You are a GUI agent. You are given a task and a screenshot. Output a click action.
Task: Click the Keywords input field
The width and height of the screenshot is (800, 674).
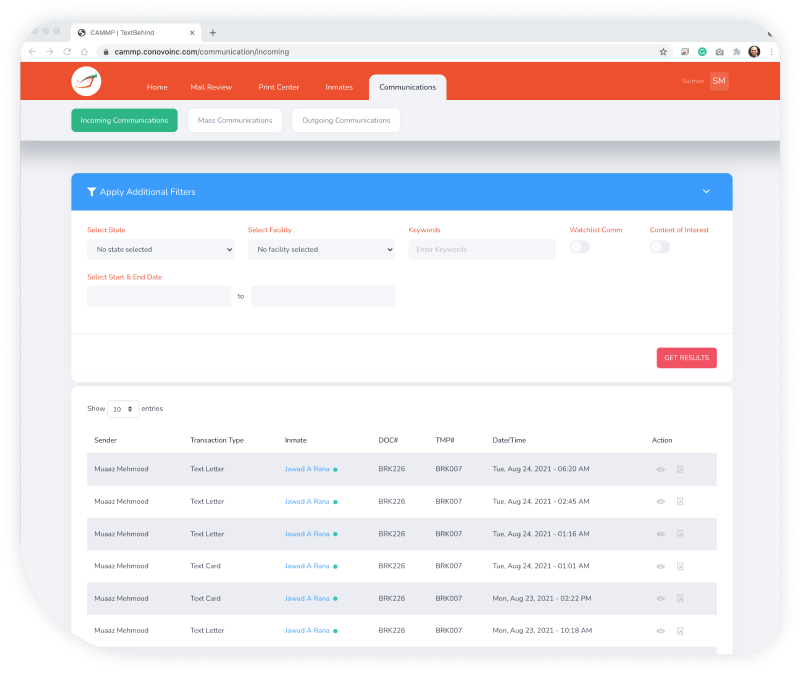(481, 250)
